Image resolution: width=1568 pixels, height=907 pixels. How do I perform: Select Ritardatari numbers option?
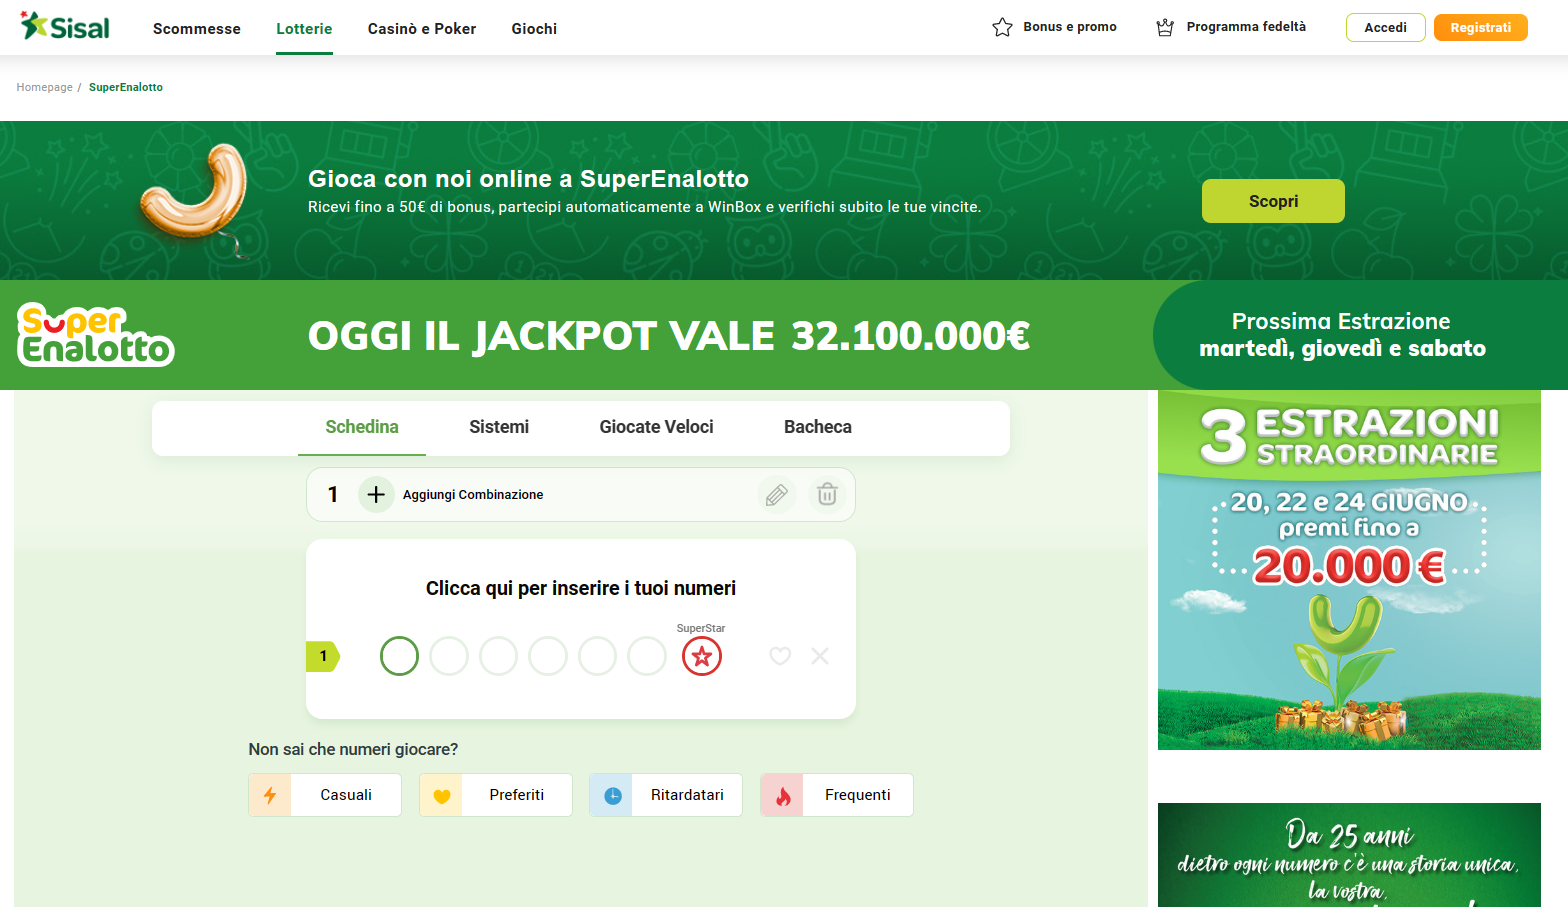(666, 795)
